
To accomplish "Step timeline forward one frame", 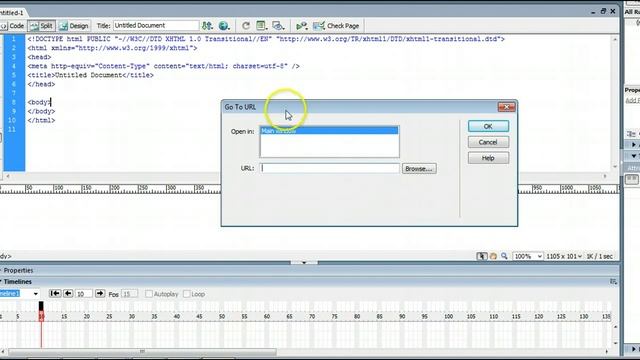I will [100, 293].
